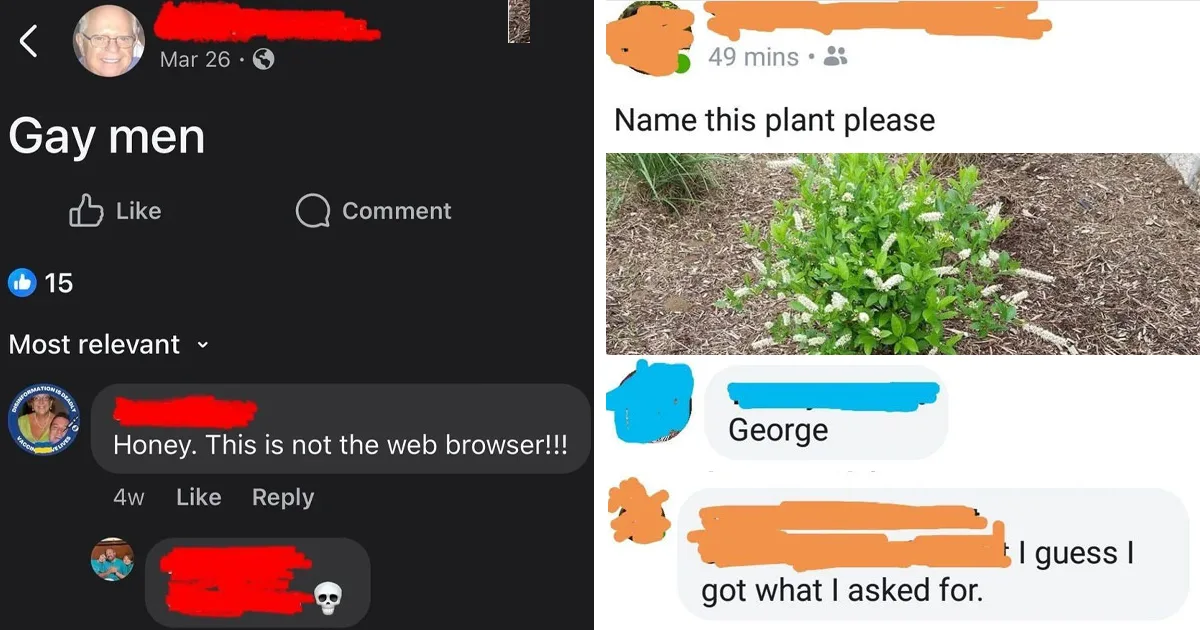
Task: Tap the thumbs-up Like icon
Action: pyautogui.click(x=86, y=210)
